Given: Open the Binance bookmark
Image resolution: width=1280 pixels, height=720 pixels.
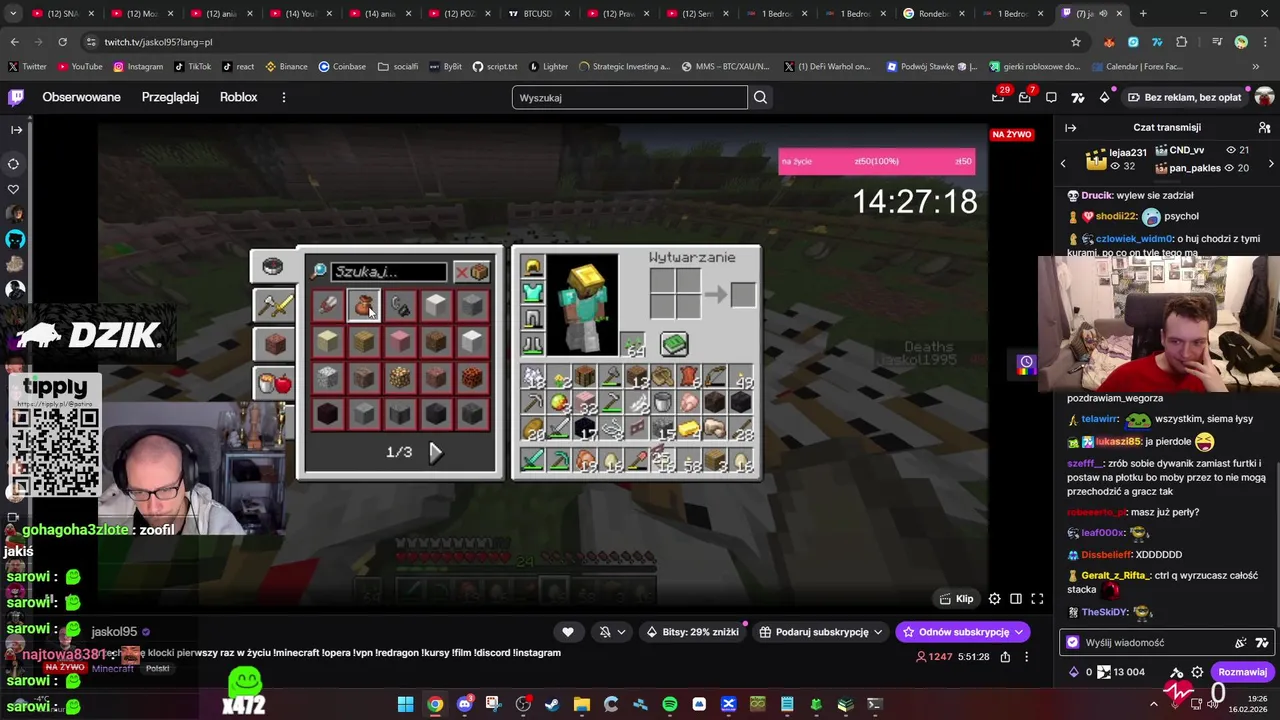Looking at the screenshot, I should (286, 67).
